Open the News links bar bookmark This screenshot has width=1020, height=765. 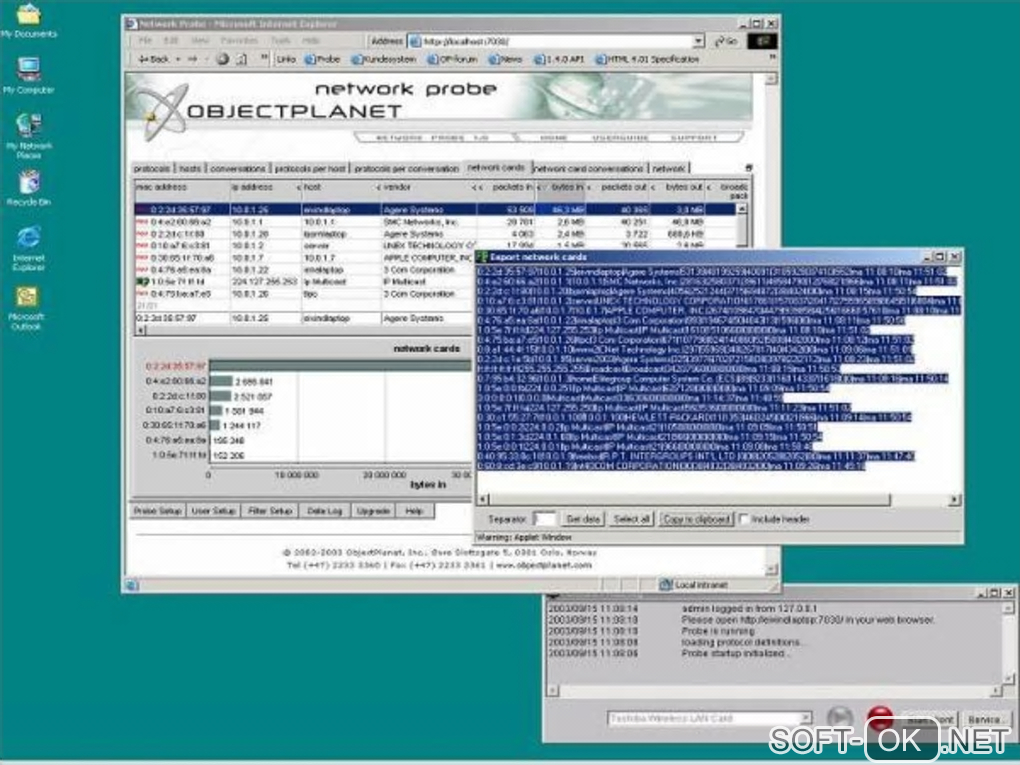505,59
